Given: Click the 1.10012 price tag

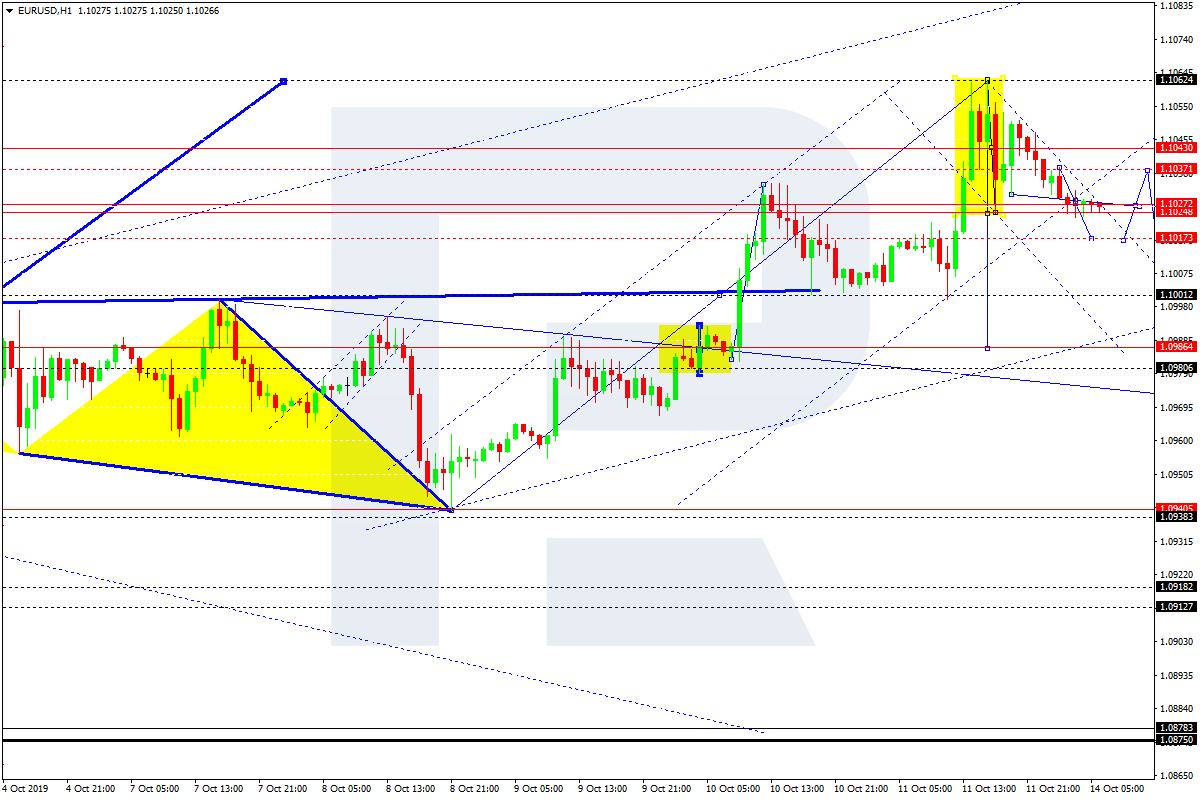Looking at the screenshot, I should [1175, 294].
